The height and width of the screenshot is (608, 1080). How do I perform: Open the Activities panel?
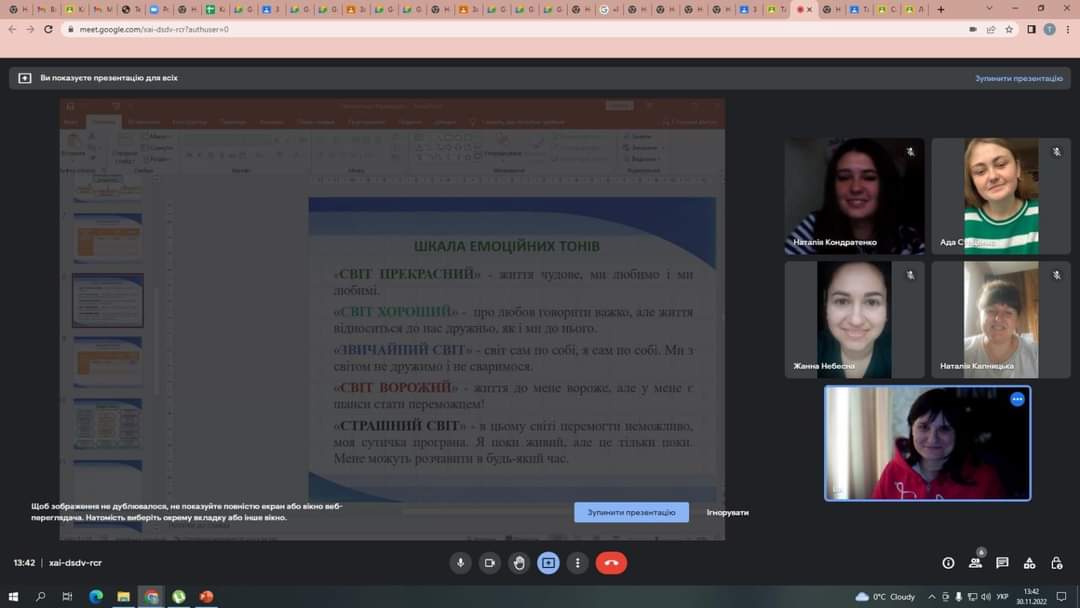coord(1029,563)
